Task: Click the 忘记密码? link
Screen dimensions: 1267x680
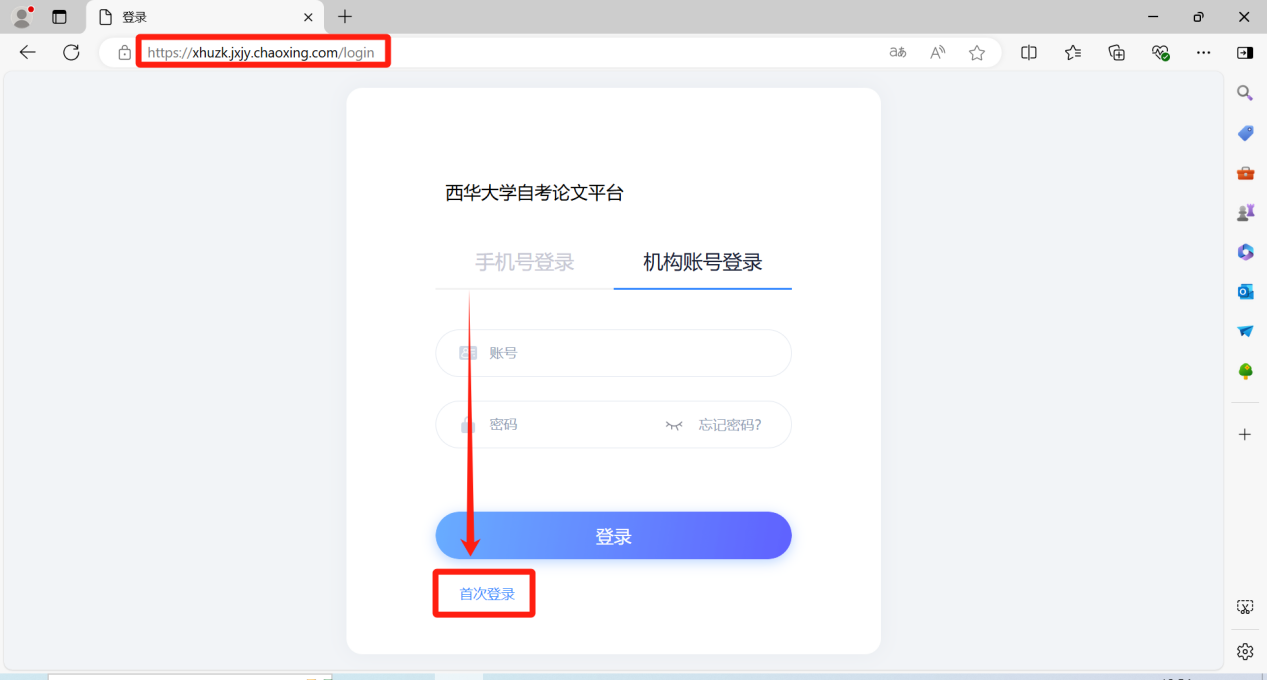Action: click(x=730, y=425)
